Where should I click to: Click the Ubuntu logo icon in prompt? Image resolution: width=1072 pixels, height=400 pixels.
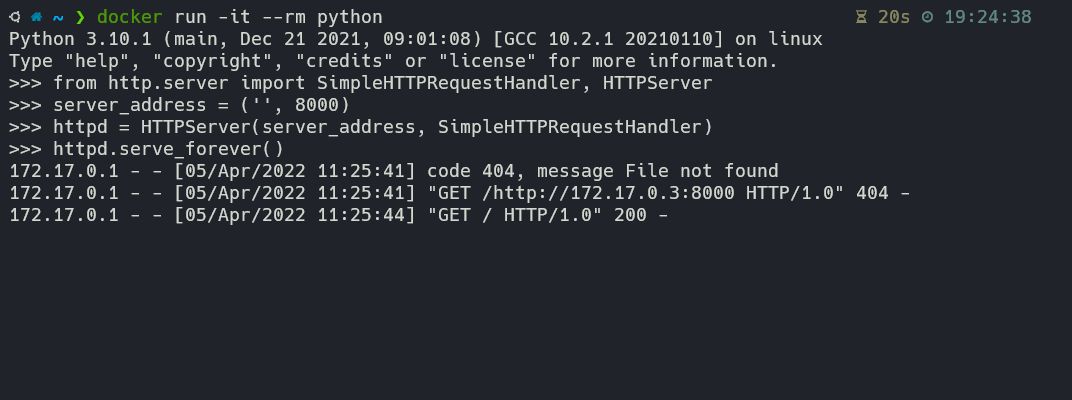click(x=15, y=17)
